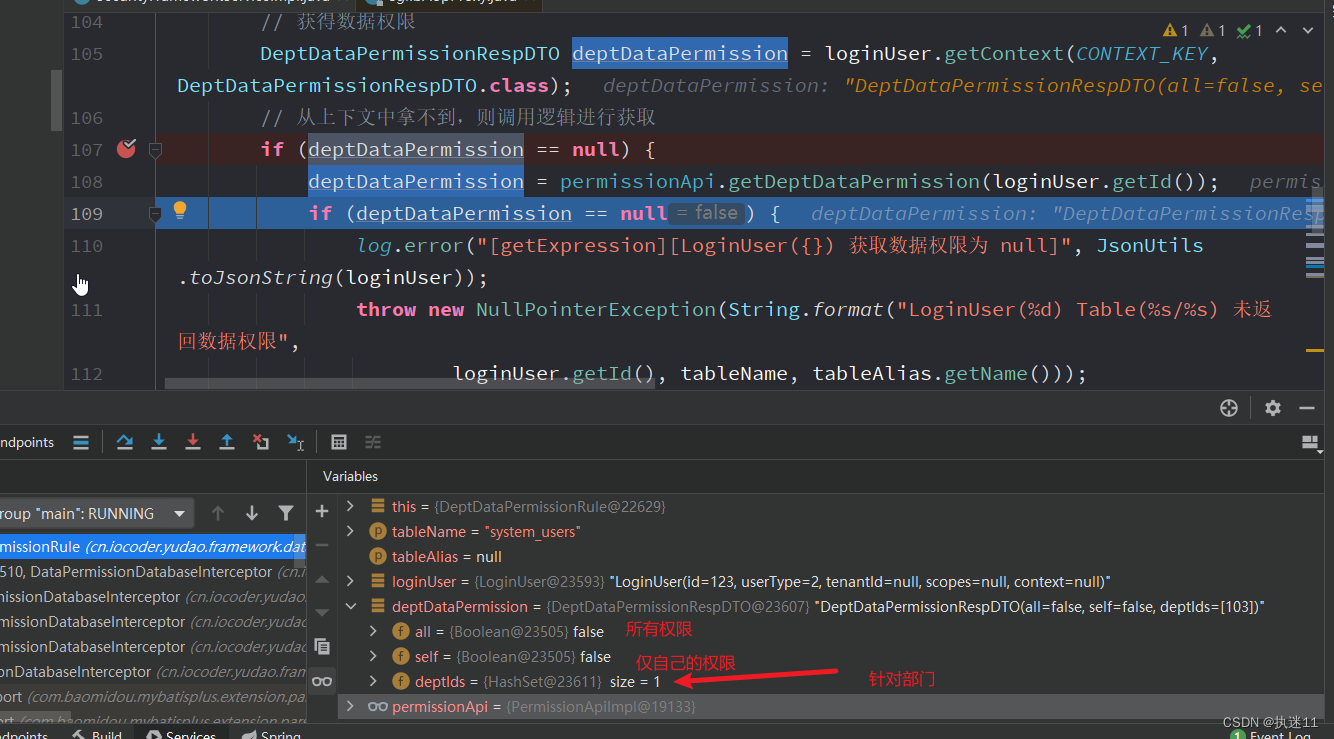This screenshot has width=1334, height=739.
Task: Click the previous frame up arrow
Action: click(218, 513)
